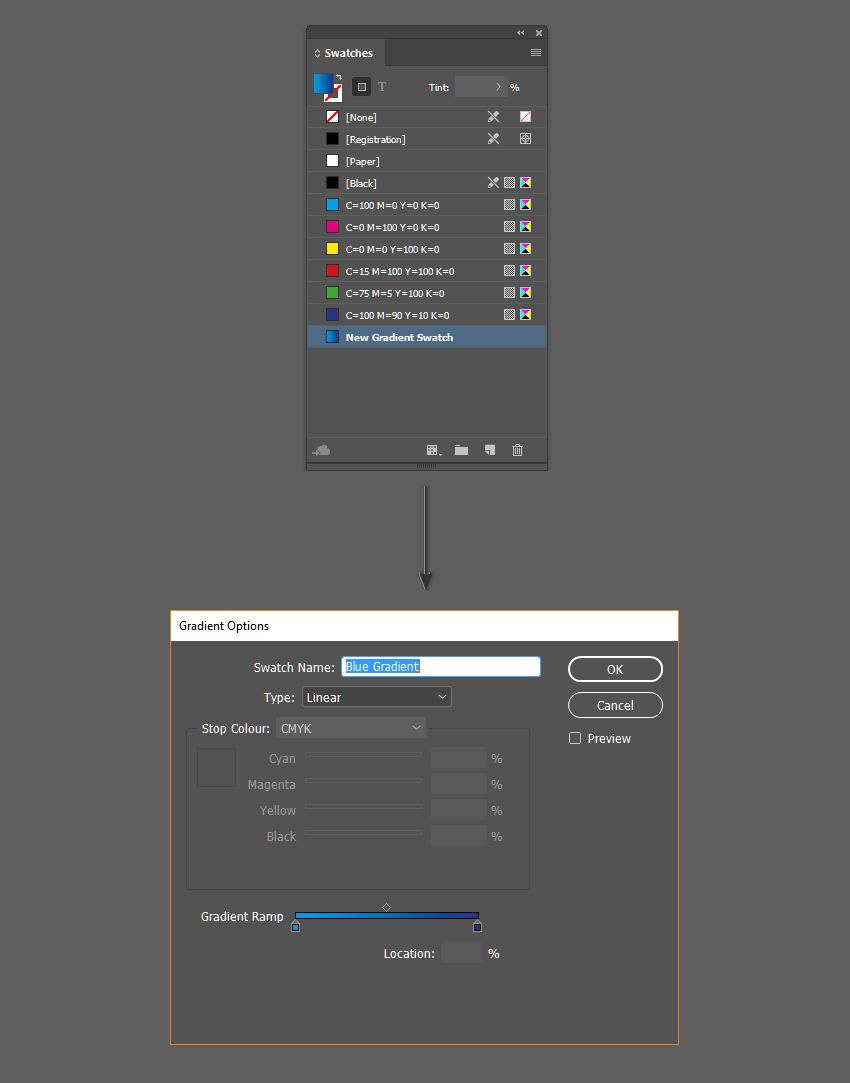Open the show swatch kinds menu

coord(433,450)
